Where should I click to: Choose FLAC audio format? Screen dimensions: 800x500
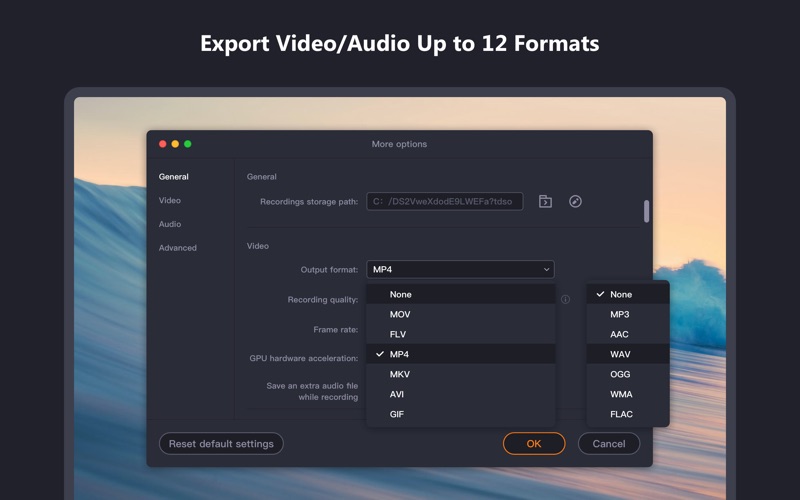pos(628,414)
